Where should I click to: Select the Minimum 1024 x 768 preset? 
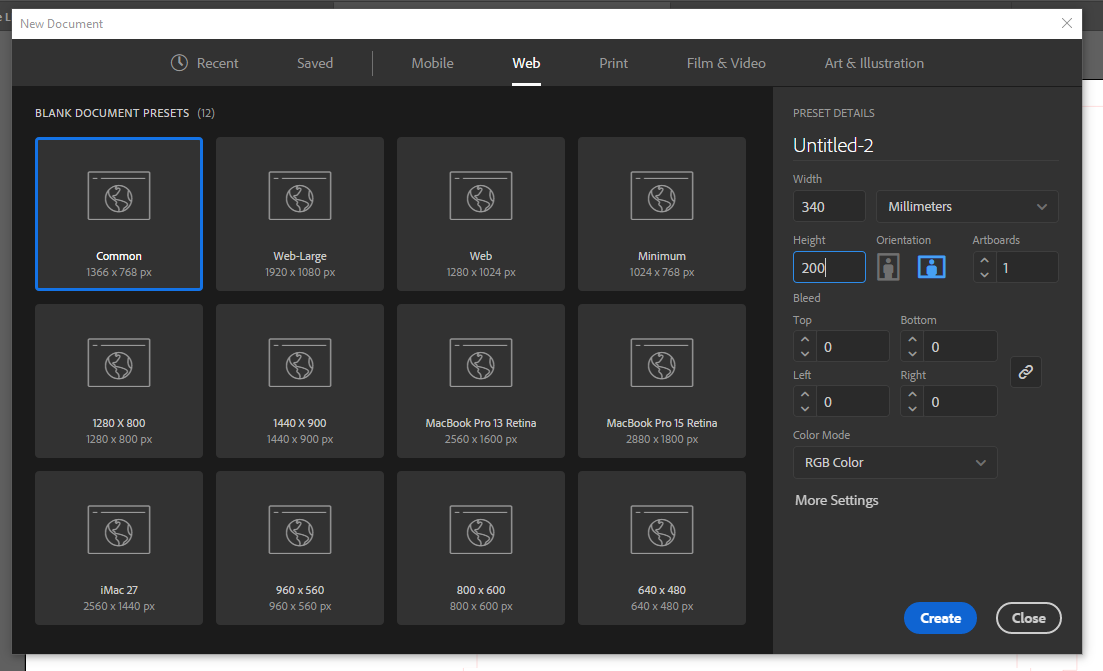point(662,214)
